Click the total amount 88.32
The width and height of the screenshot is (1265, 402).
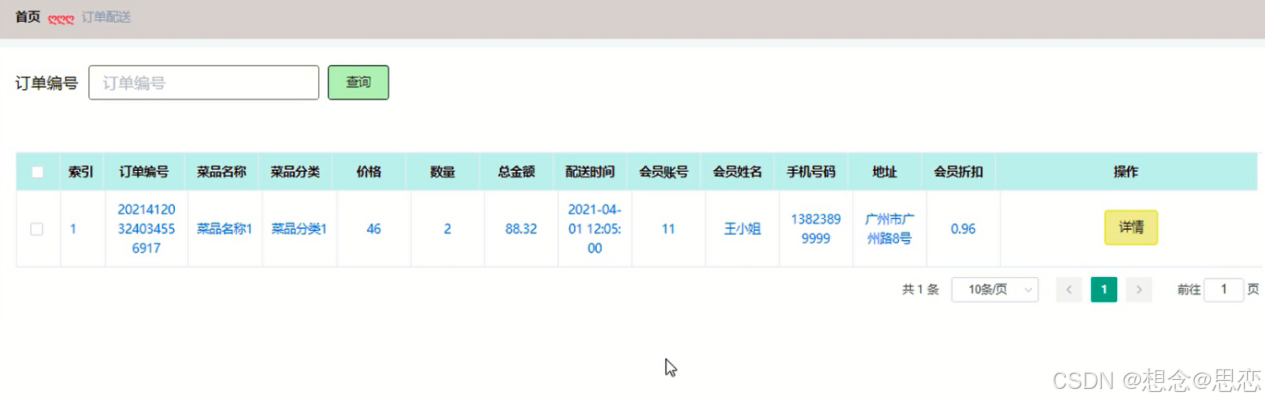tap(521, 229)
